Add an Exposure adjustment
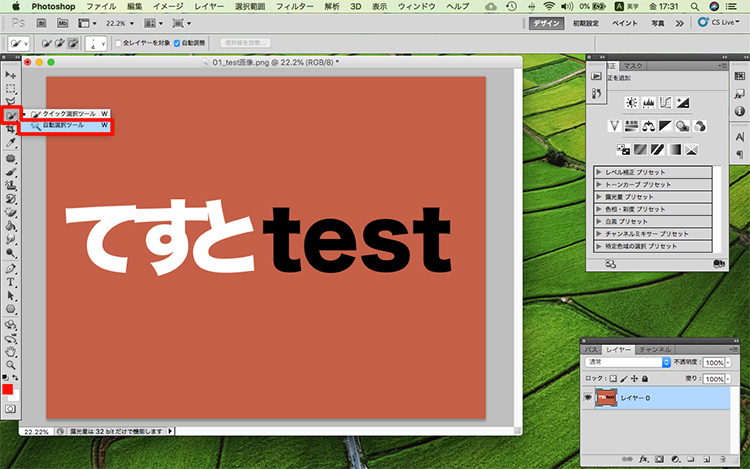750x469 pixels. [x=683, y=102]
